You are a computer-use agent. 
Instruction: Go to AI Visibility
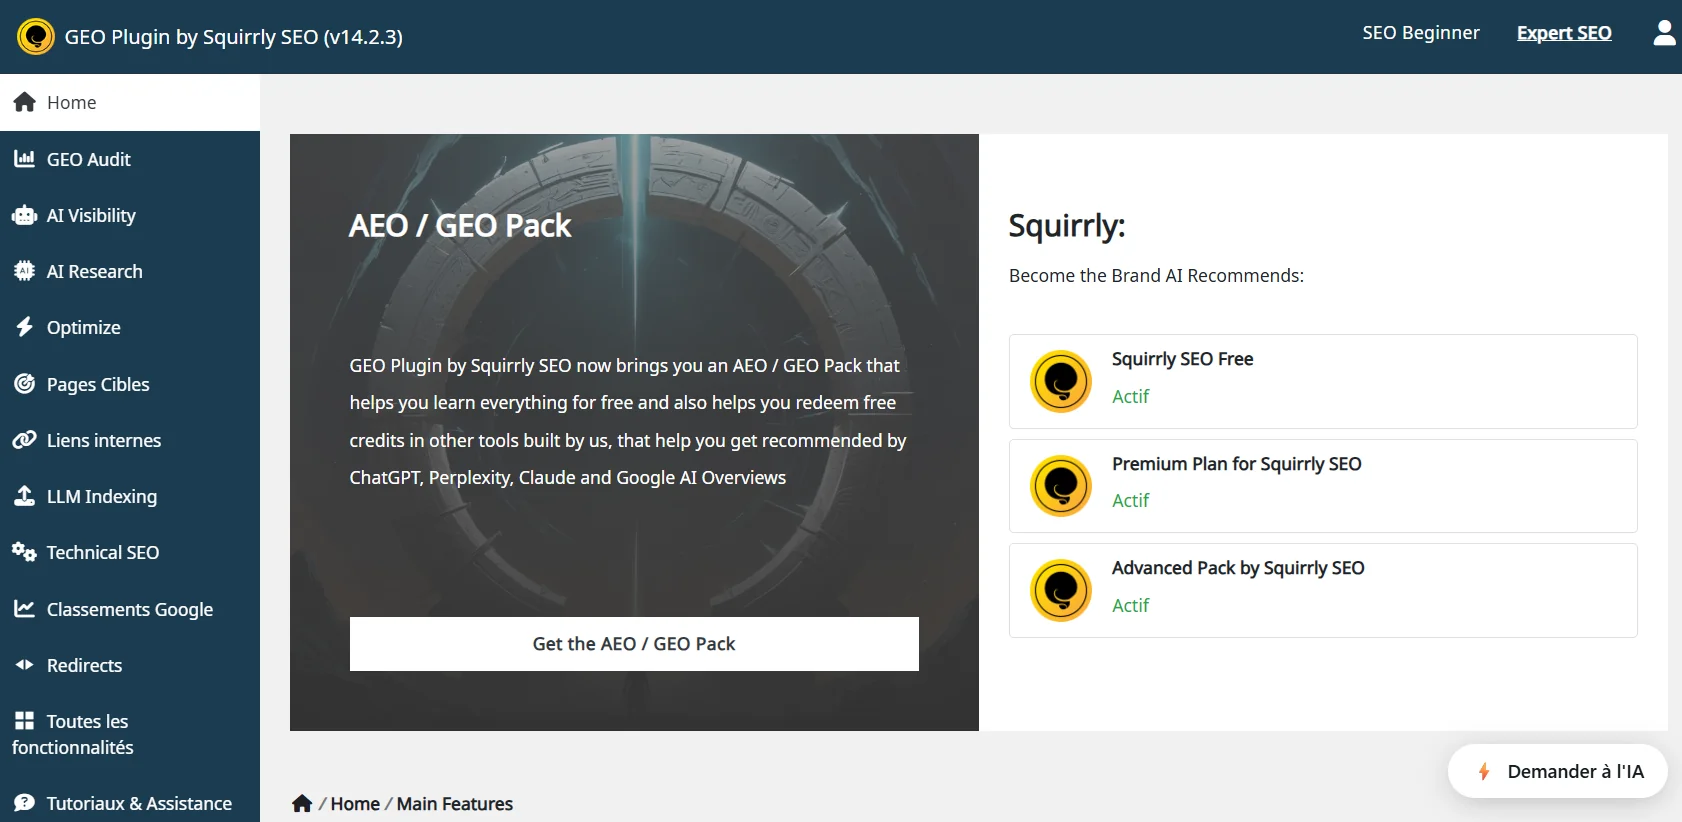[130, 215]
